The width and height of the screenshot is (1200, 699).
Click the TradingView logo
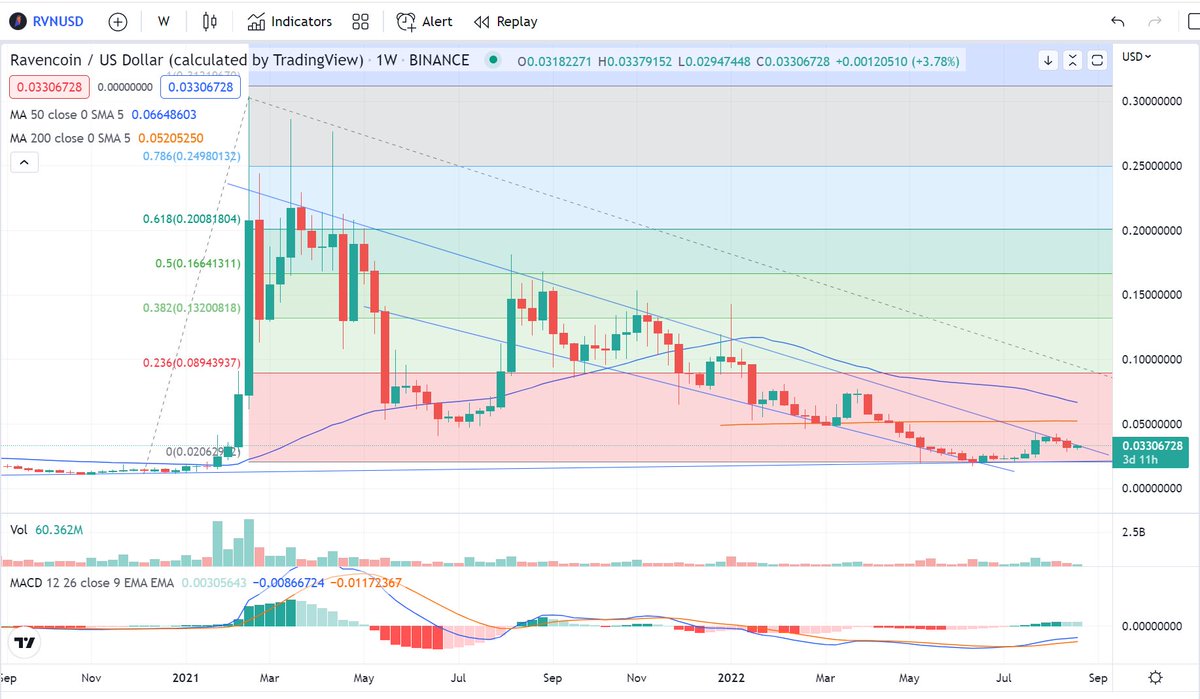pos(27,643)
